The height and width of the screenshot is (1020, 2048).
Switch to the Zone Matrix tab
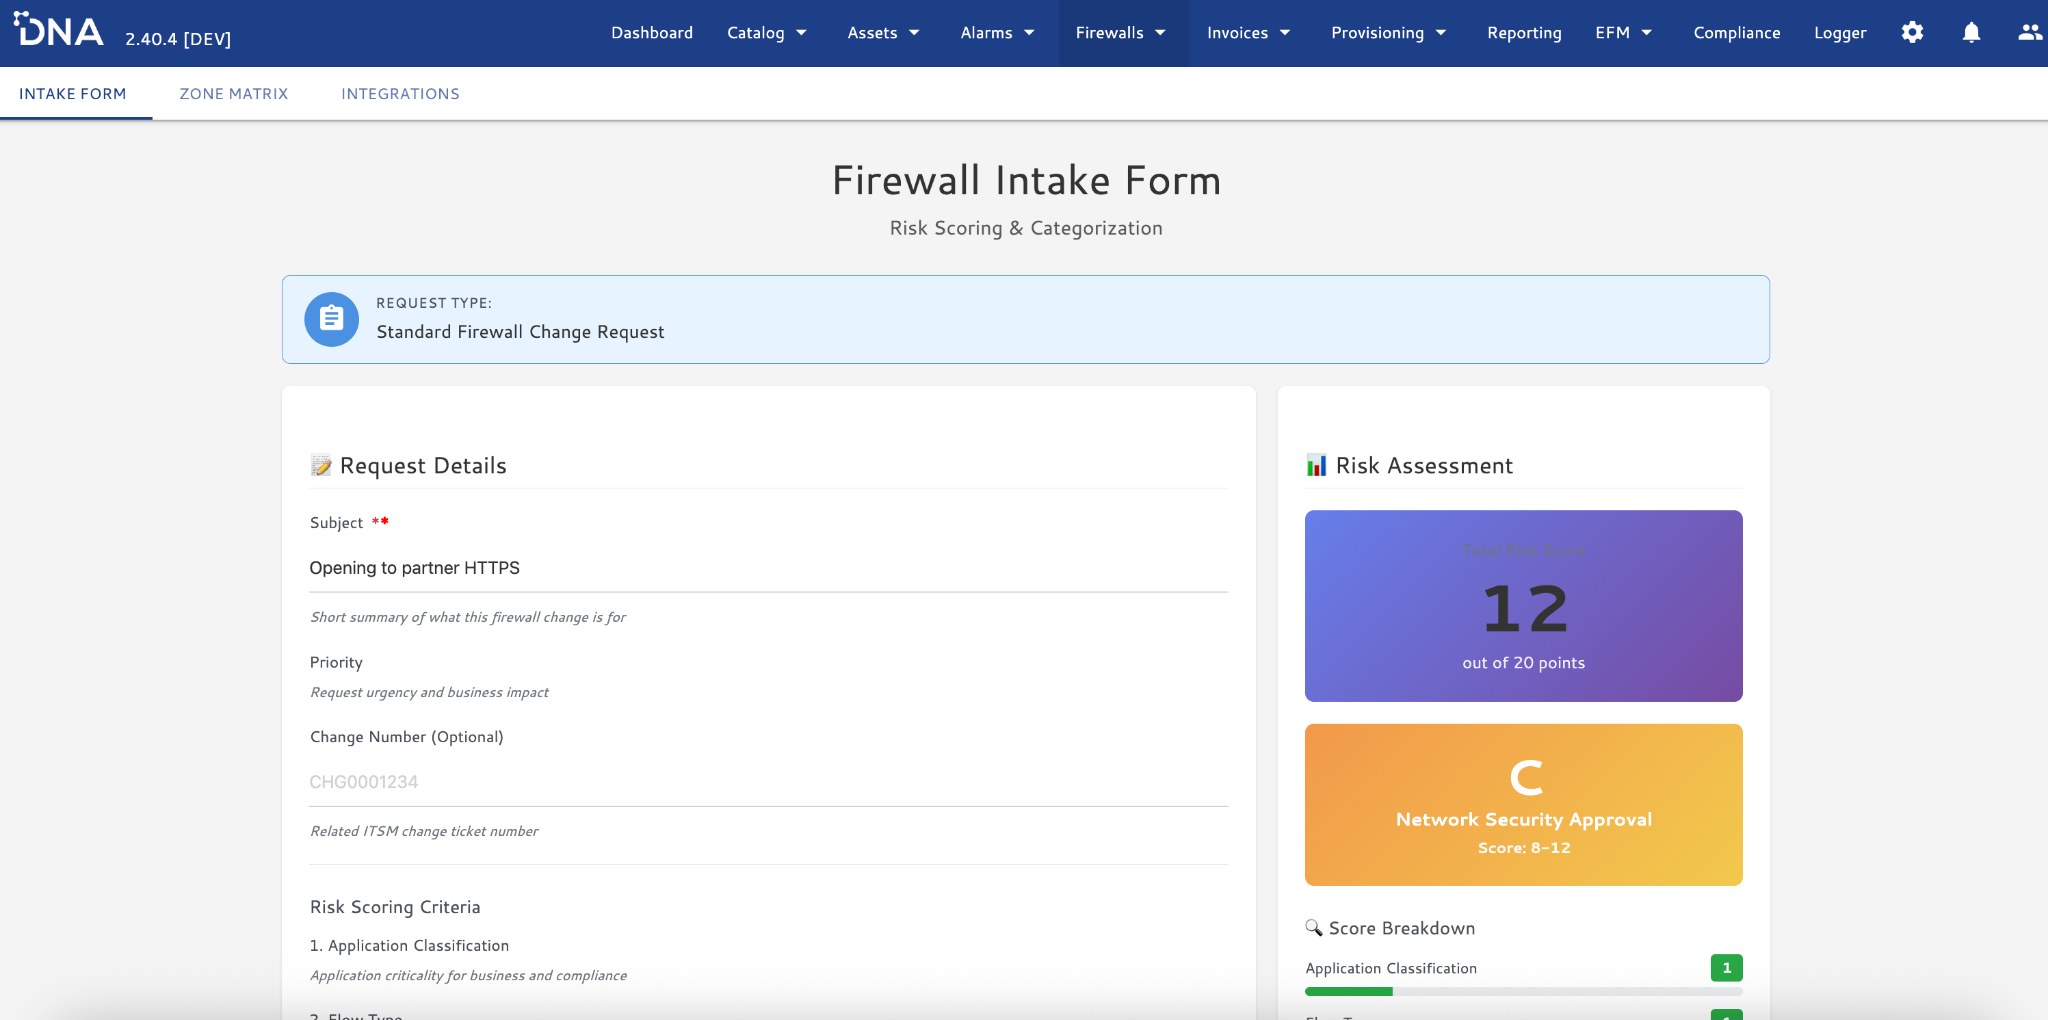pyautogui.click(x=234, y=94)
